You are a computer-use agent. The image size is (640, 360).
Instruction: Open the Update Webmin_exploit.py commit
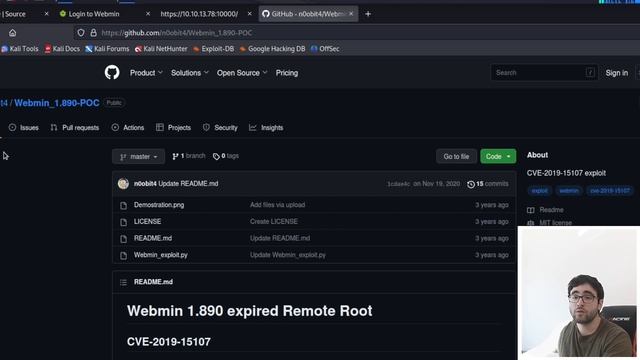click(x=288, y=255)
